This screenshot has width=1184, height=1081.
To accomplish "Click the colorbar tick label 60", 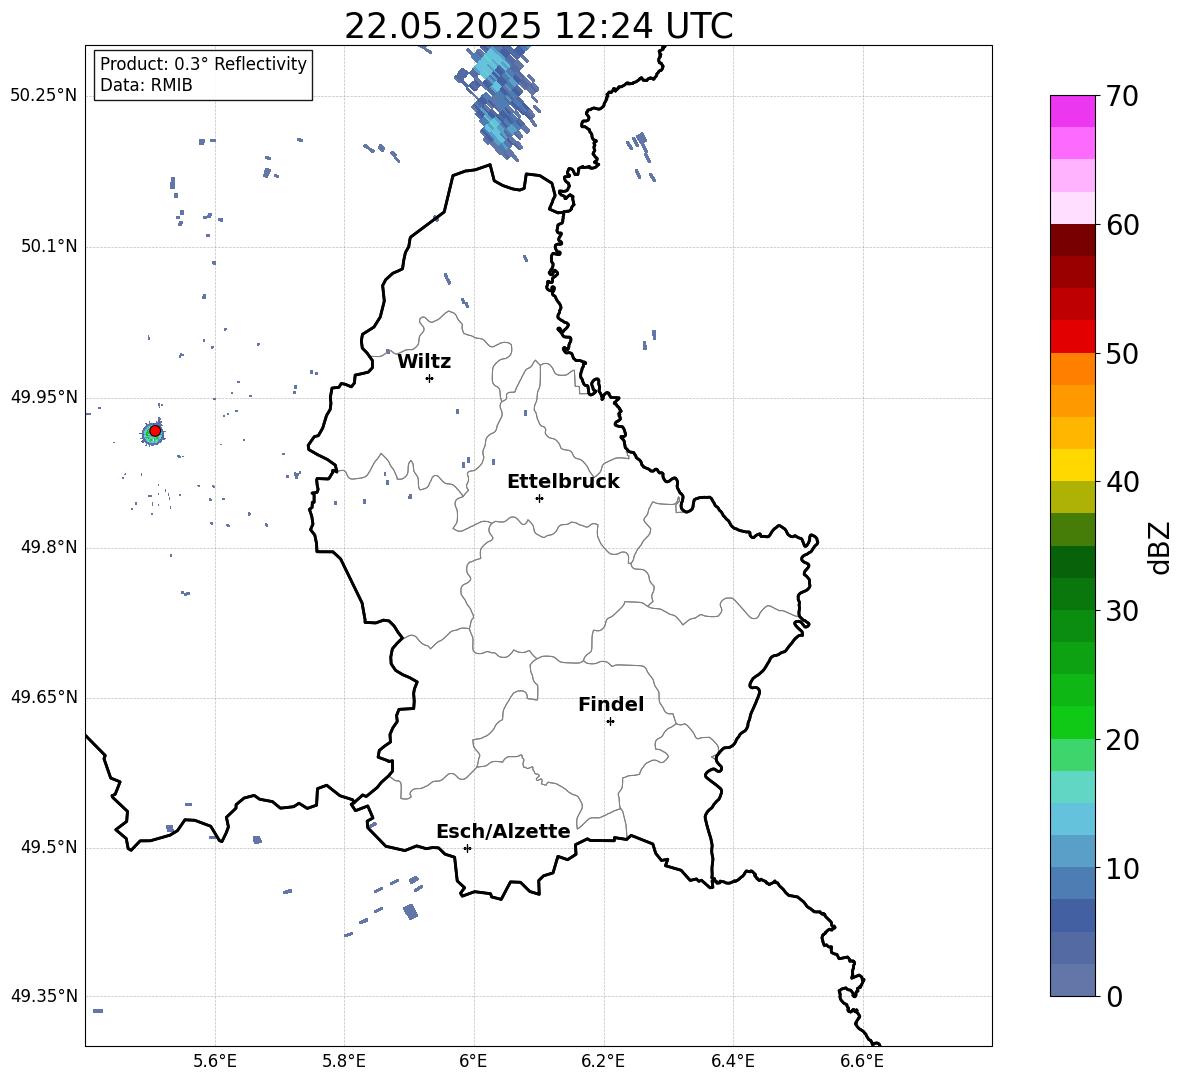I will [1122, 225].
